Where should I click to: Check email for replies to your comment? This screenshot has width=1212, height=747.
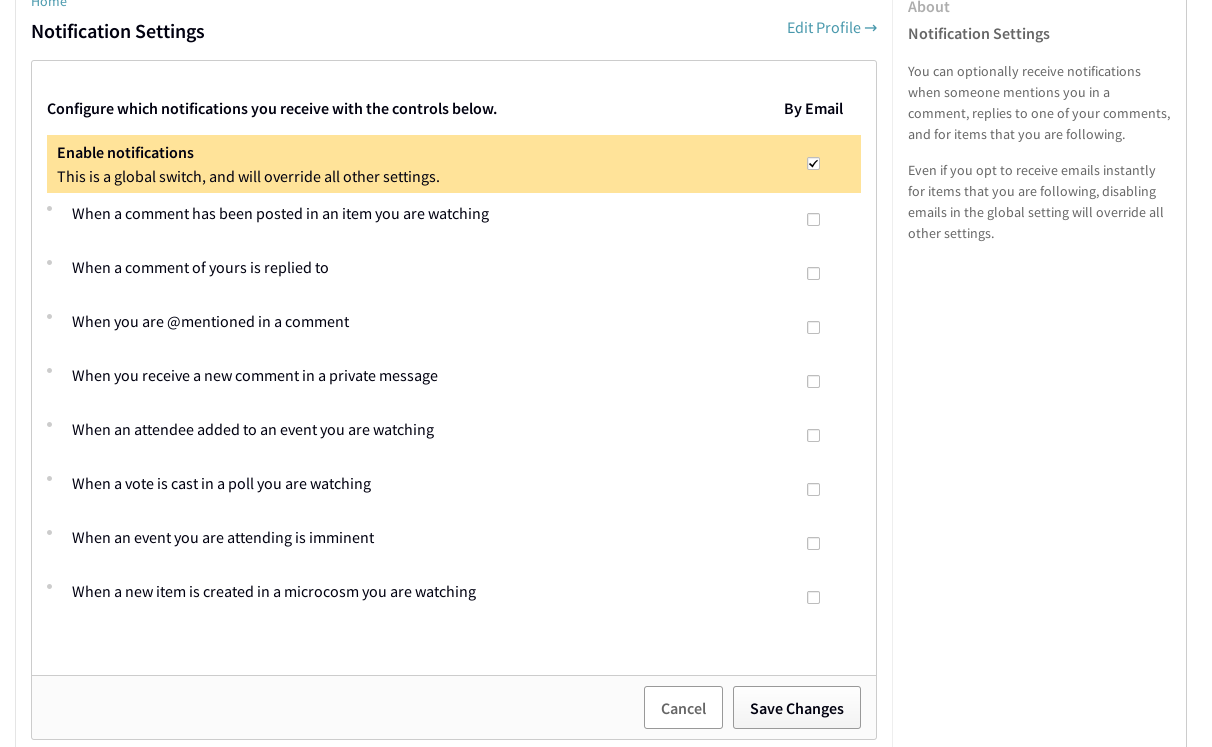813,273
